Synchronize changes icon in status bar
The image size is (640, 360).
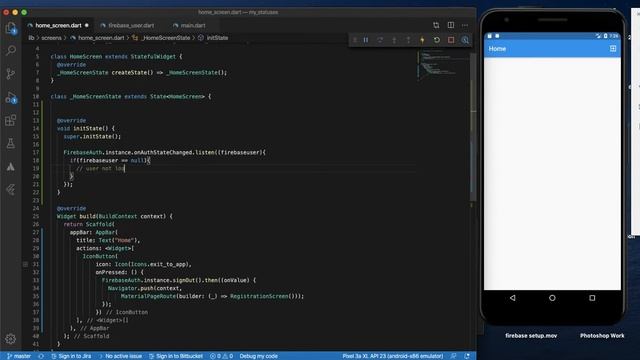[x=41, y=356]
